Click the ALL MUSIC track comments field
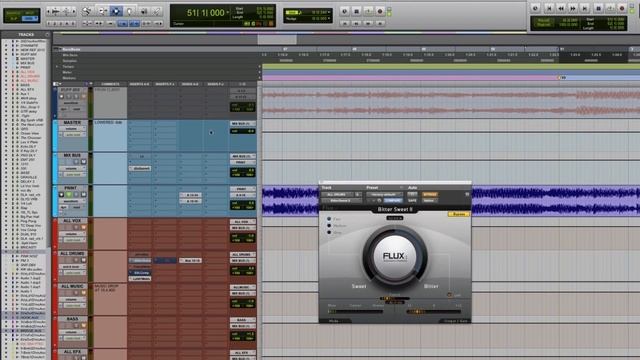This screenshot has height=360, width=640. click(x=110, y=299)
